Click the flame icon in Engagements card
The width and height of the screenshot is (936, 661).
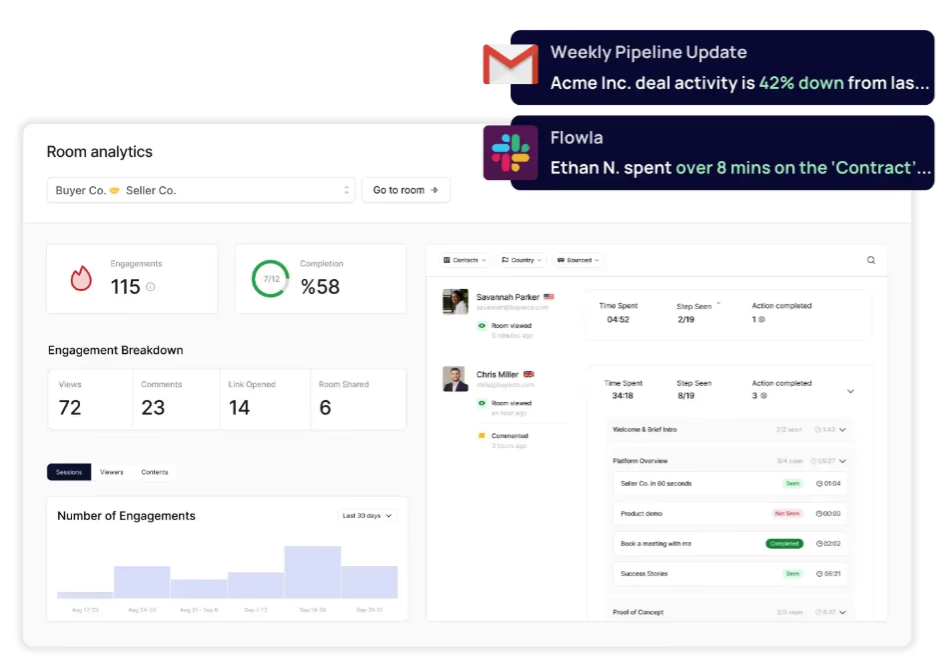click(x=81, y=278)
